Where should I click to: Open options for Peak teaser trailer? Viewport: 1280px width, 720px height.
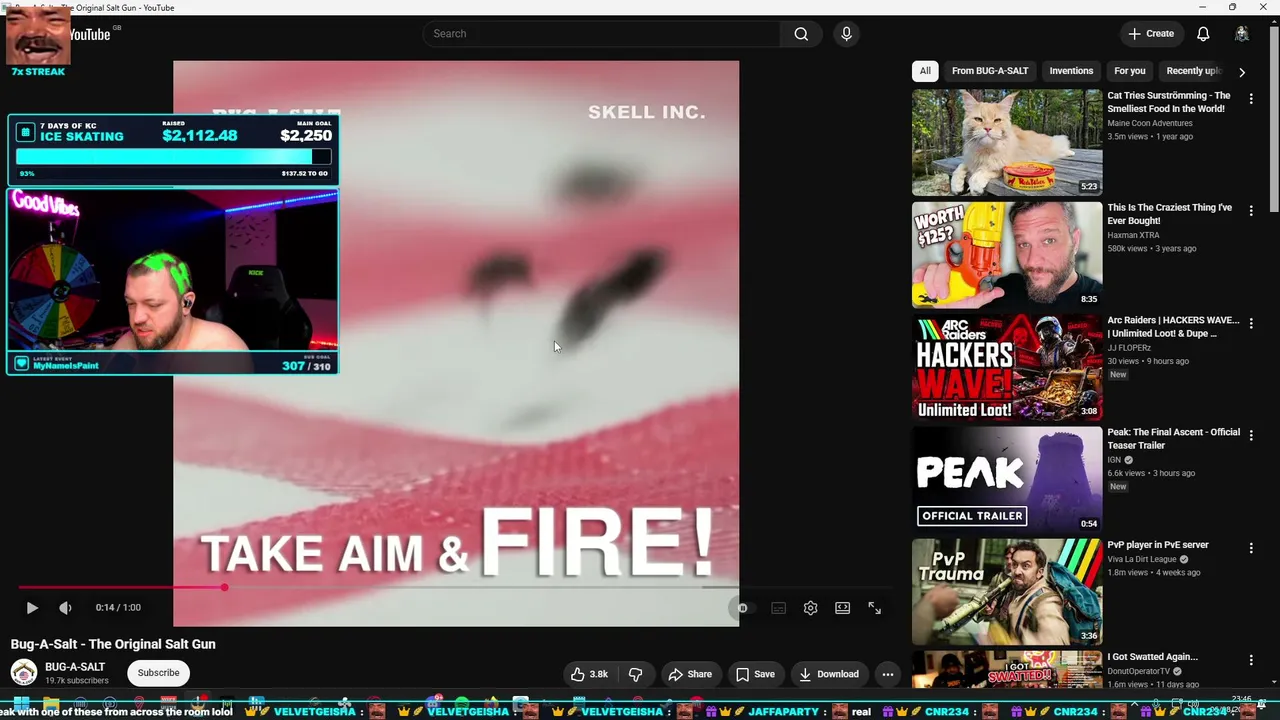click(x=1251, y=436)
